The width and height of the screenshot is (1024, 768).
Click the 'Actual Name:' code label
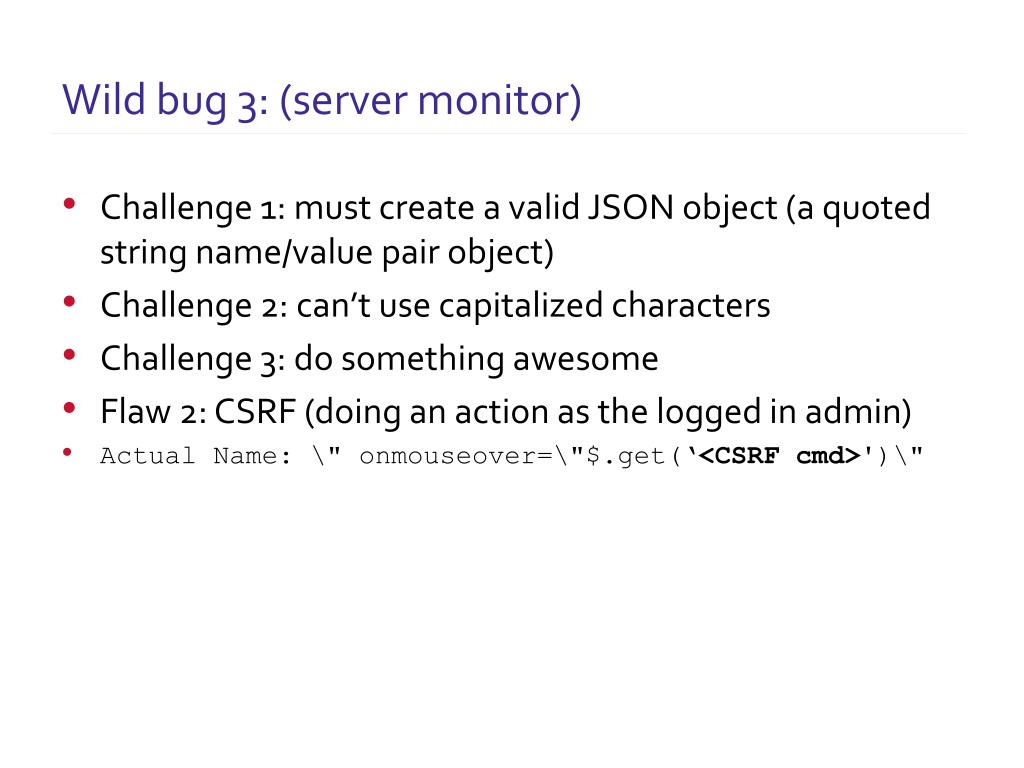[x=196, y=456]
